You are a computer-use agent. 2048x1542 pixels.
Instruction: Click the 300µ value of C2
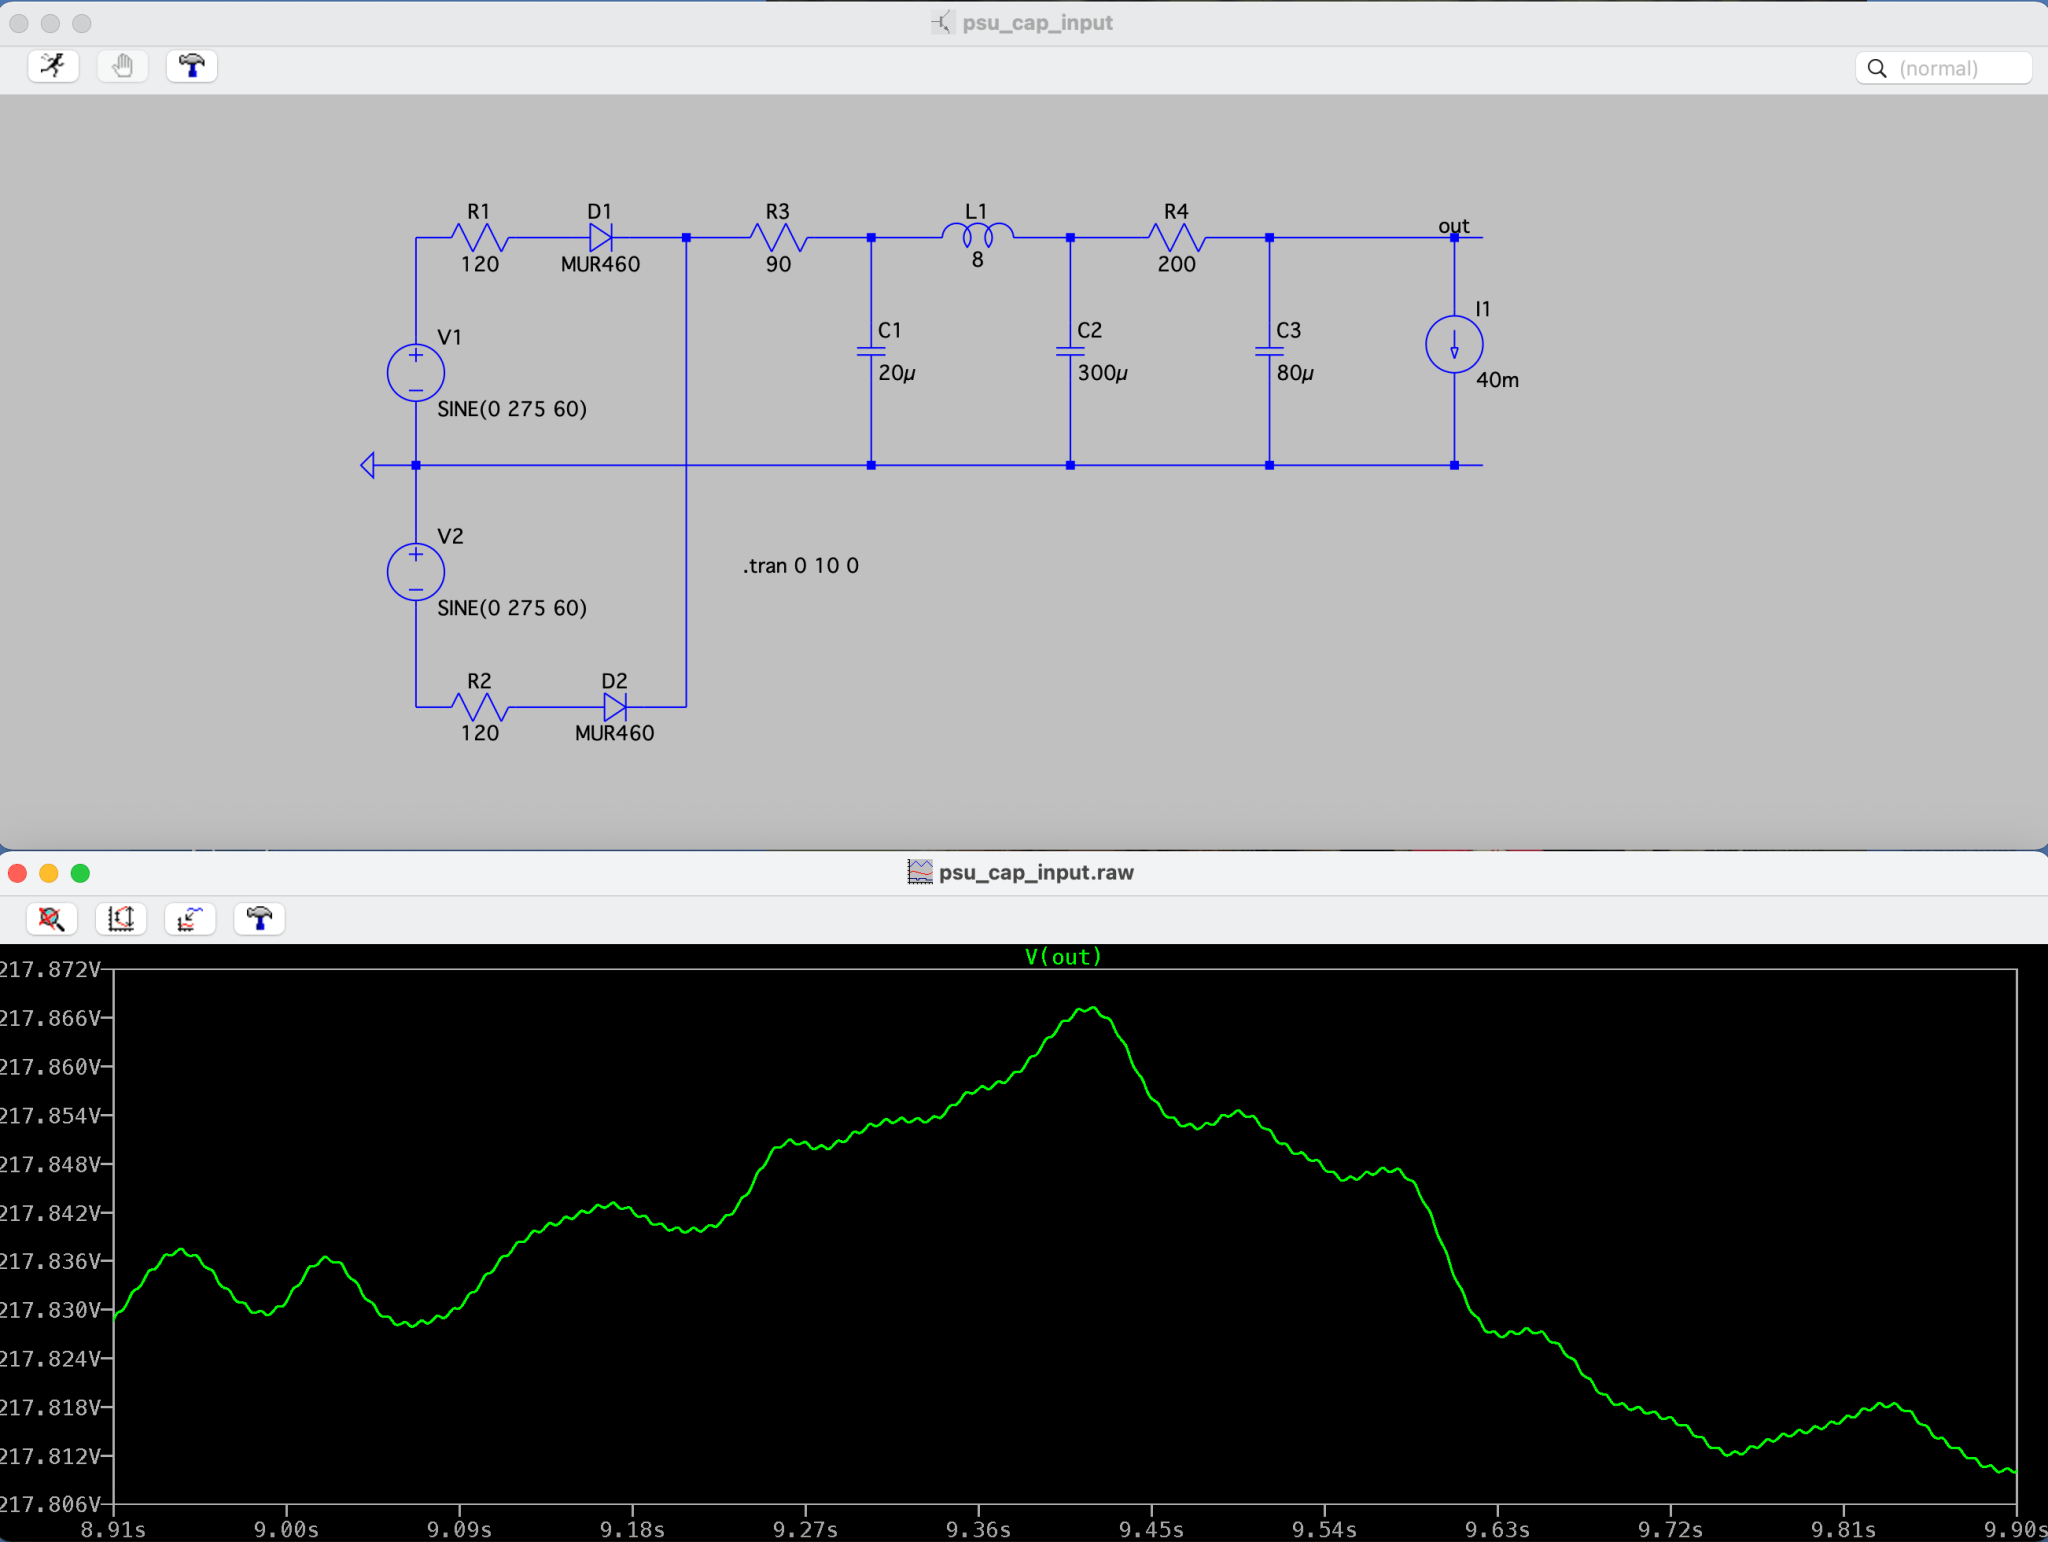tap(1103, 373)
